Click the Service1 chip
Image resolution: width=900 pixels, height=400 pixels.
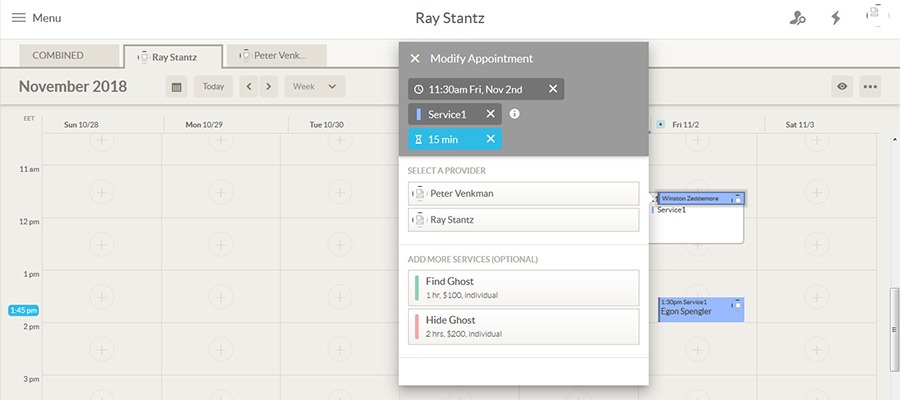click(455, 114)
